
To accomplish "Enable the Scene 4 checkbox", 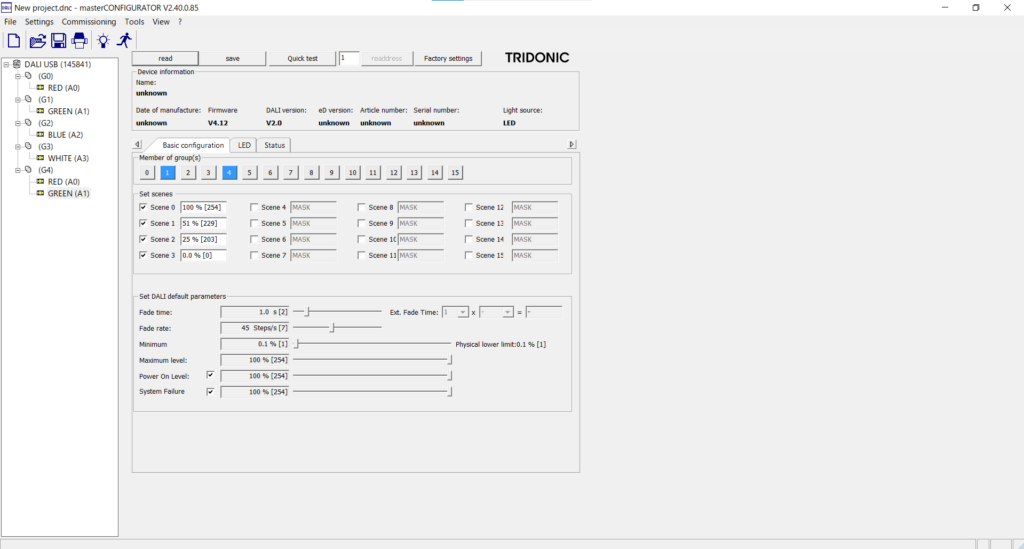I will [254, 207].
